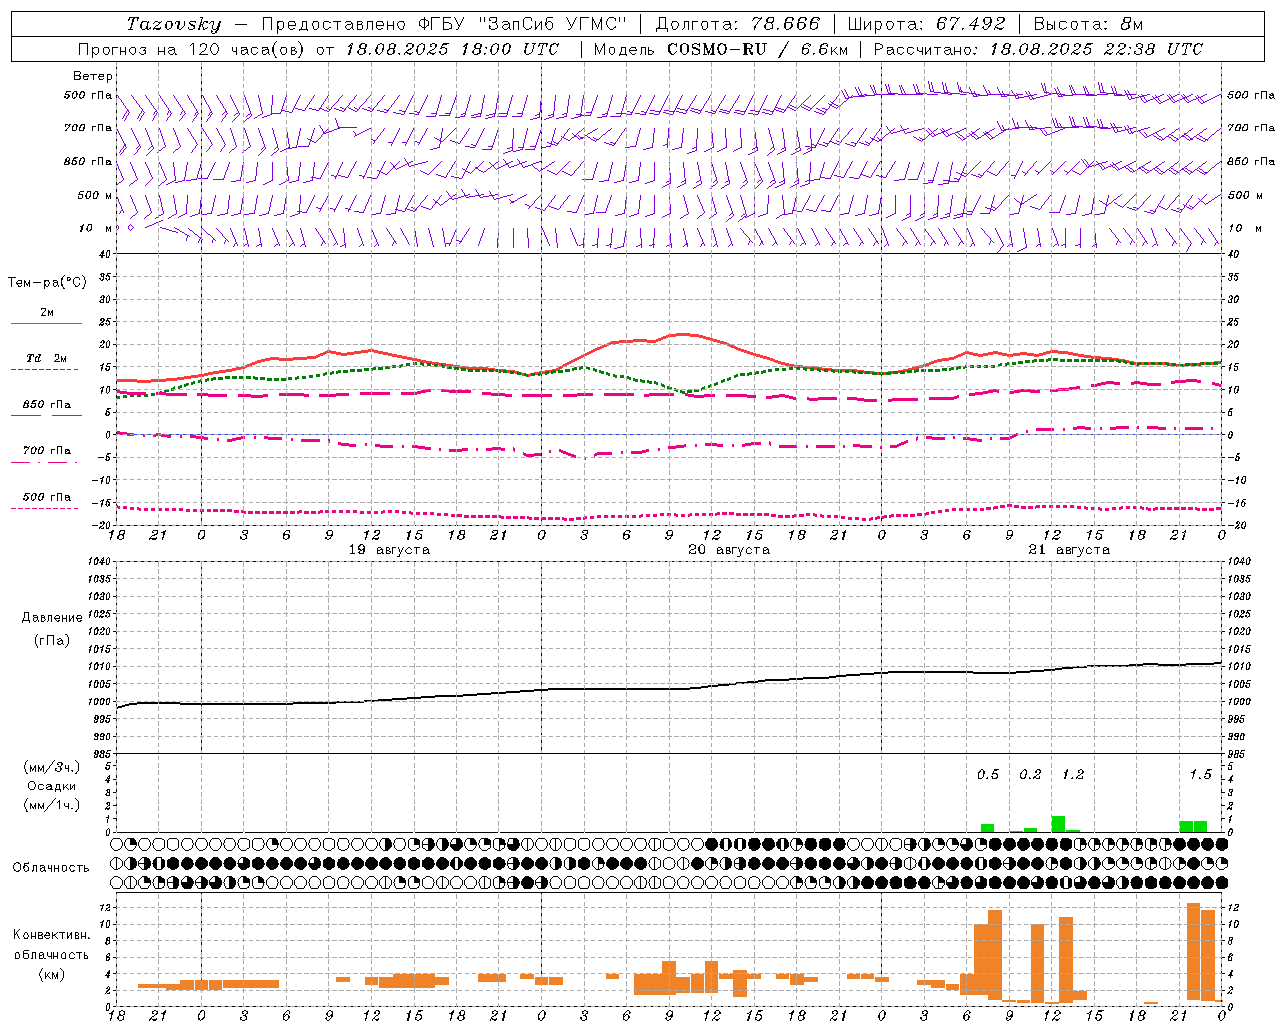Click the Осадки panel label

[52, 786]
